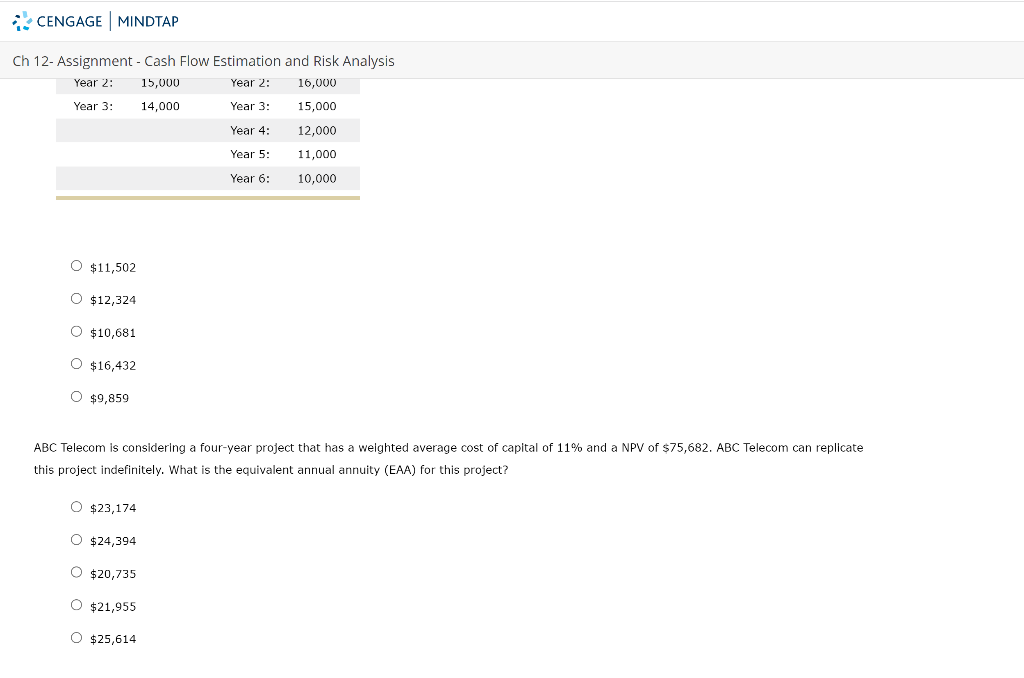Select the $16,432 option
Viewport: 1024px width, 678px height.
tap(76, 364)
